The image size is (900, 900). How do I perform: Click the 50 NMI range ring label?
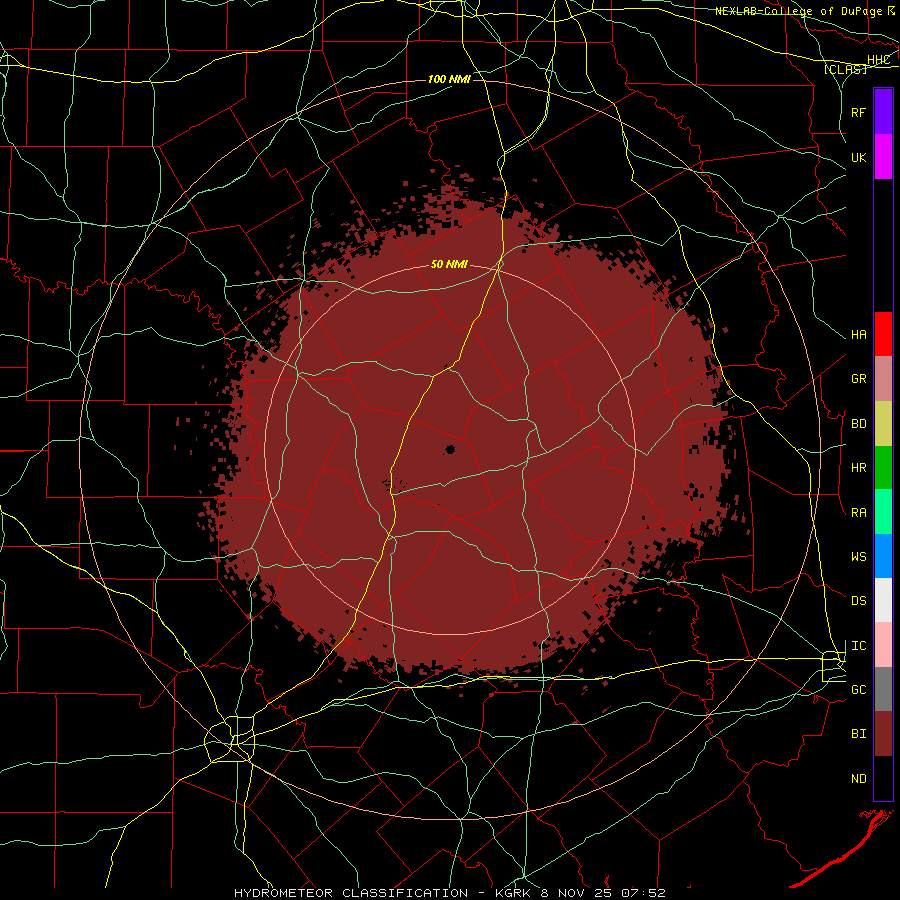coord(449,264)
